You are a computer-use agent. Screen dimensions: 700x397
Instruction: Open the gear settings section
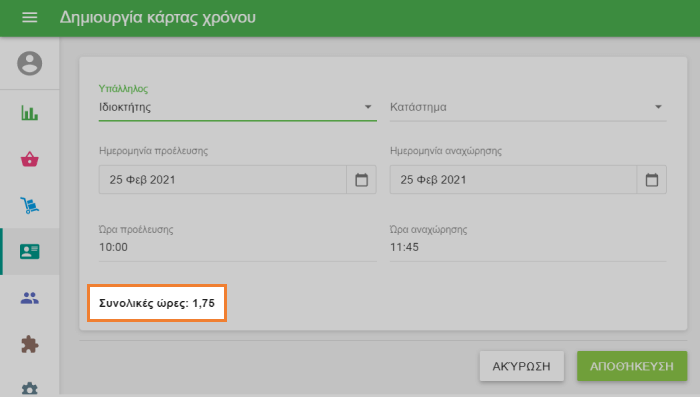(x=29, y=389)
